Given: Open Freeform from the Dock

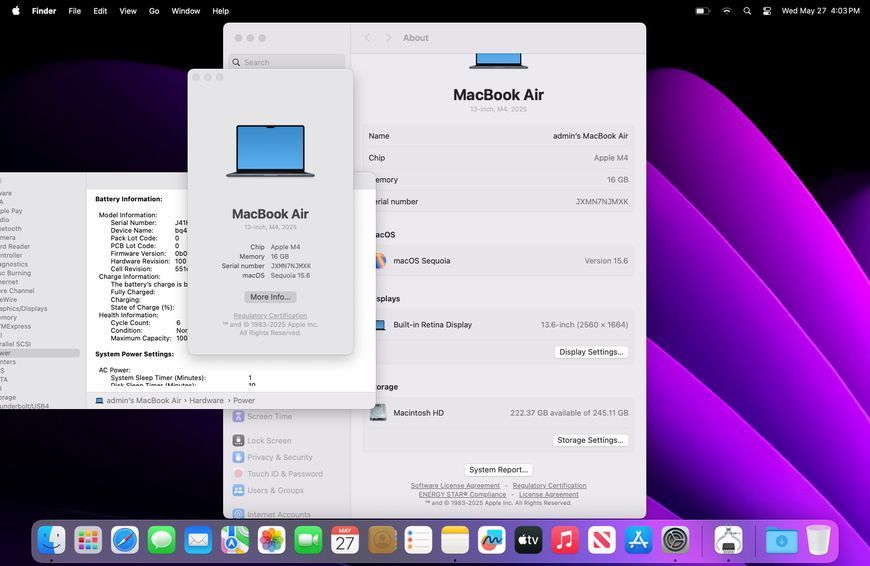Looking at the screenshot, I should (x=492, y=539).
